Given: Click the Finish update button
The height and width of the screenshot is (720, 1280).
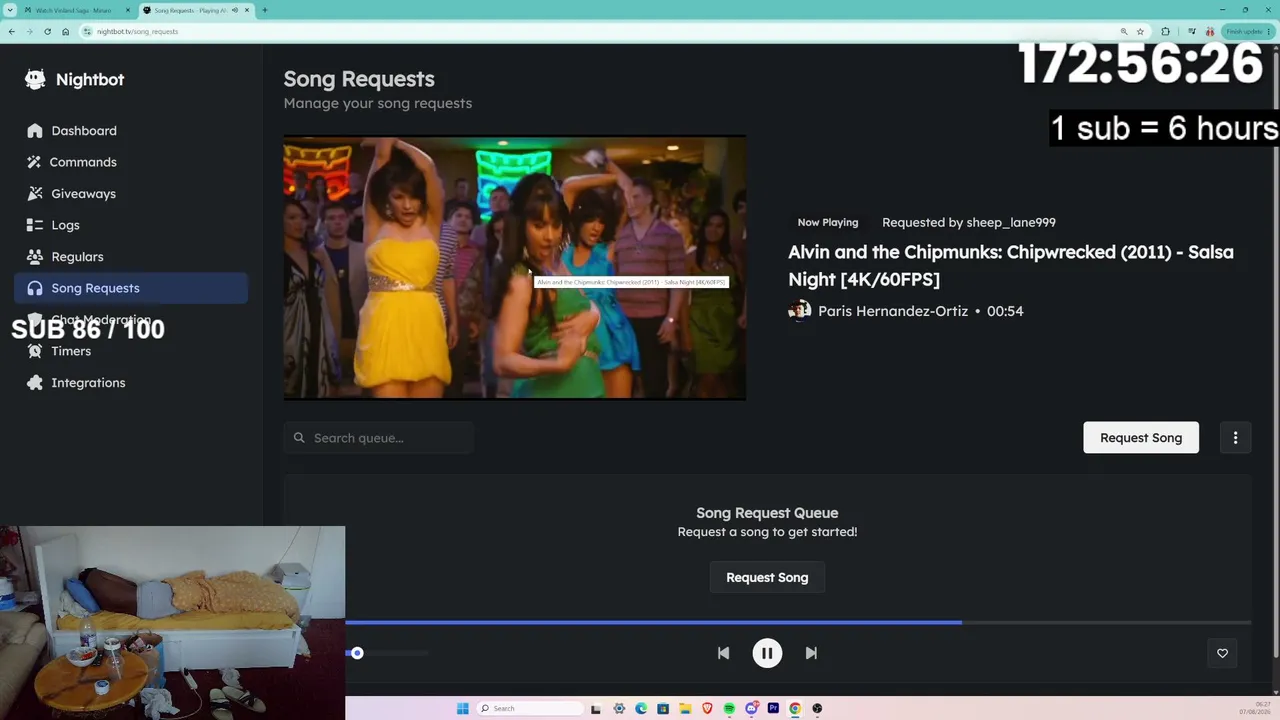Looking at the screenshot, I should pyautogui.click(x=1247, y=31).
